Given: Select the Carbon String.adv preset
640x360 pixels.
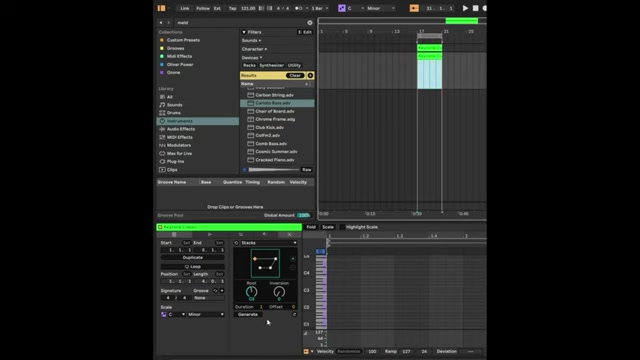Looking at the screenshot, I should [274, 95].
